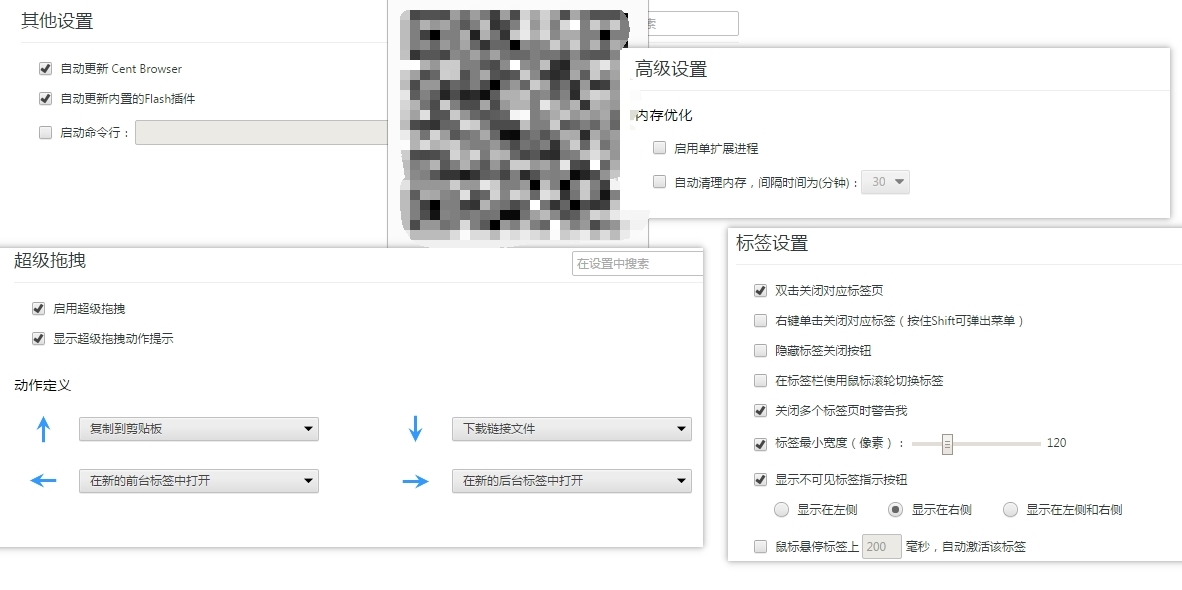Enable 鼠标悬停标签上 auto-activate checkbox
Viewport: 1182px width, 590px height.
[x=761, y=546]
